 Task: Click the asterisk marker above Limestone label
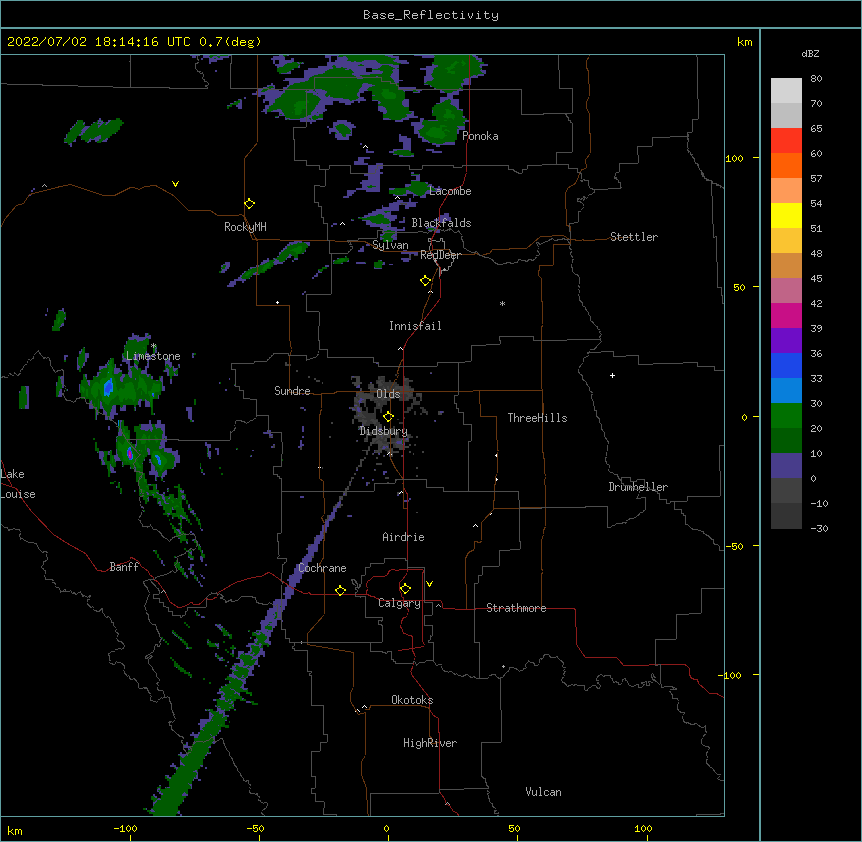[154, 346]
